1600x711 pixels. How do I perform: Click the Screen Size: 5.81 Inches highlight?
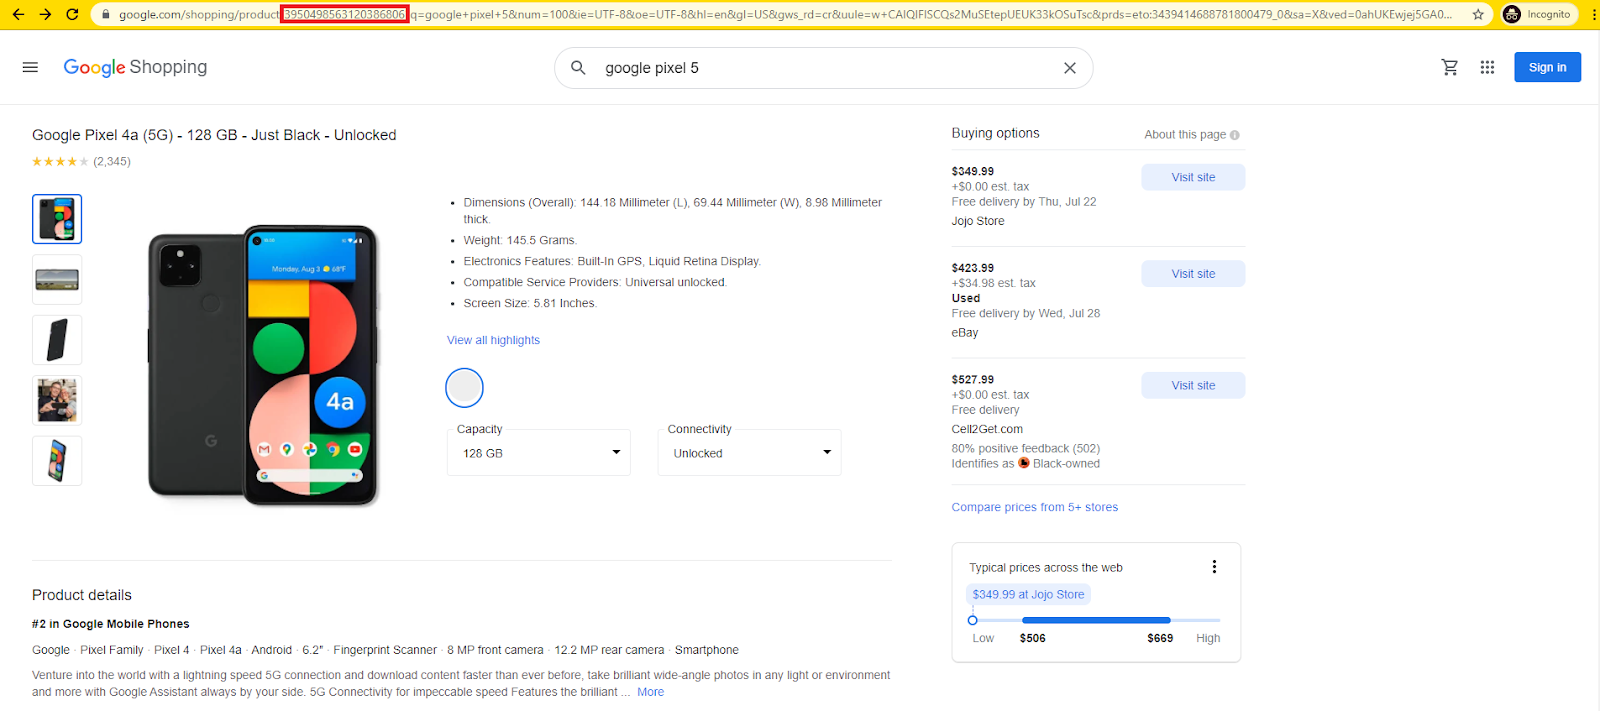pos(530,303)
